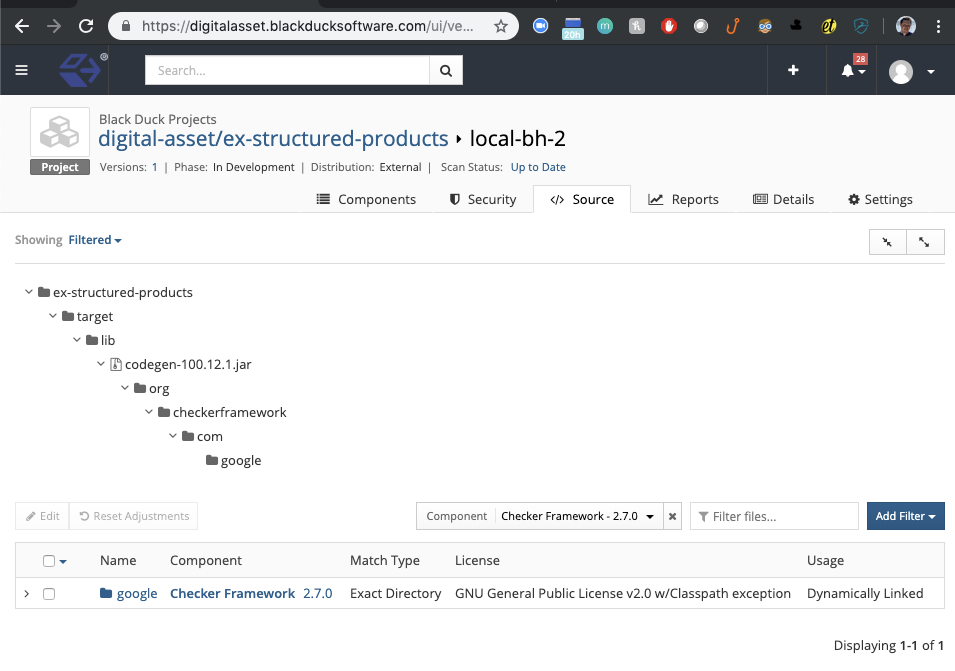
Task: Open the project Settings tab
Action: 880,199
